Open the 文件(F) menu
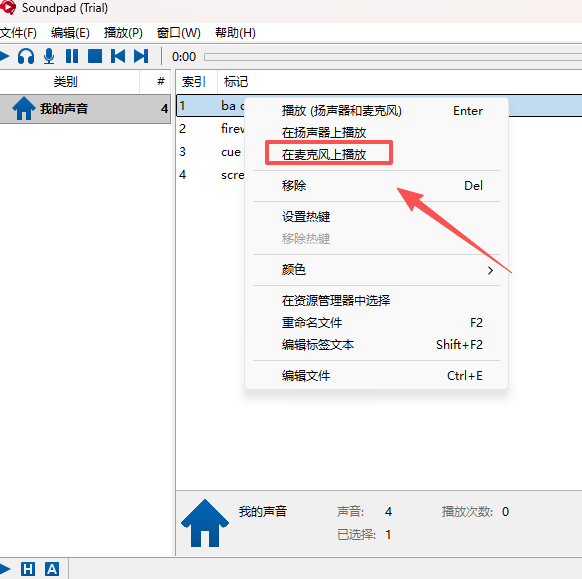The height and width of the screenshot is (579, 582). tap(19, 33)
